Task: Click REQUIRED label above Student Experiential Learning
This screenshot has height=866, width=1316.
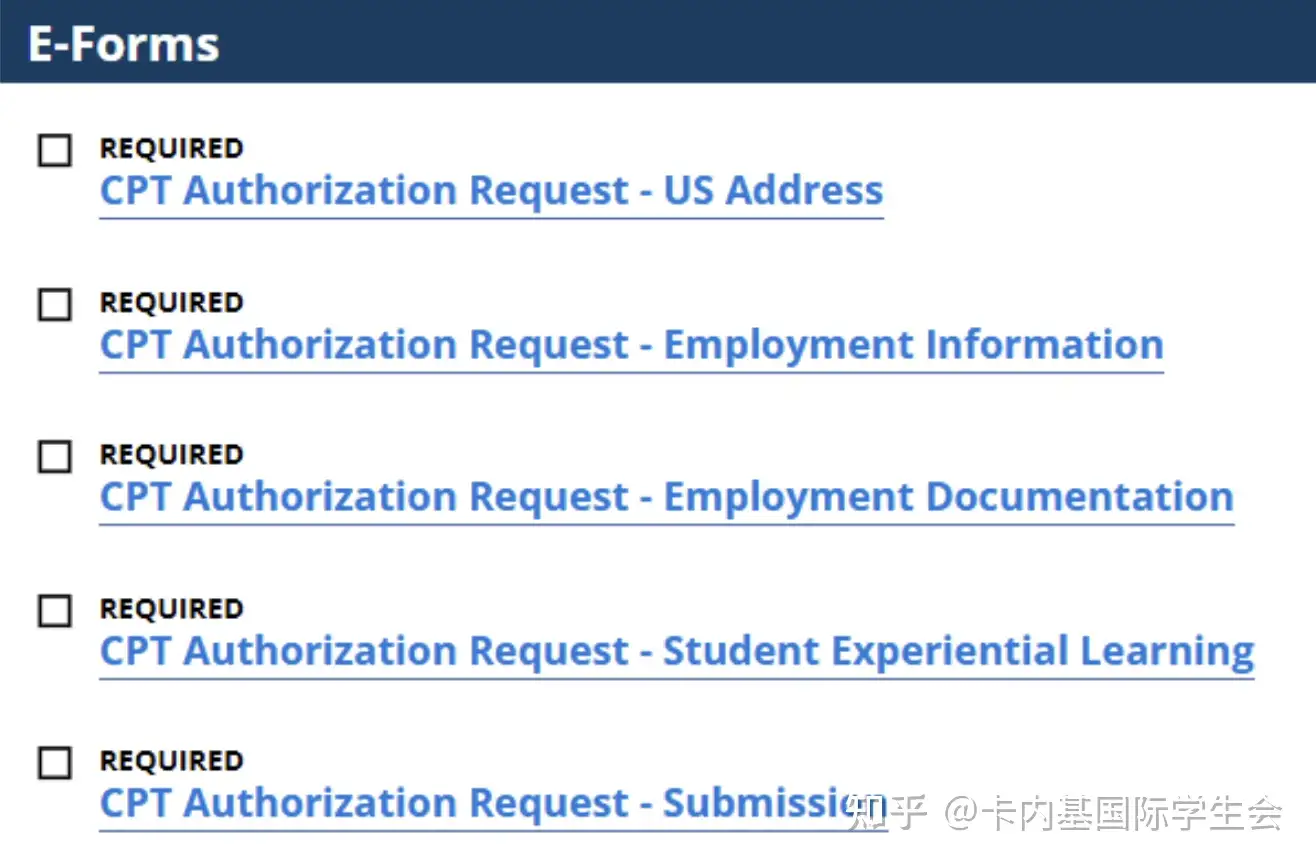Action: coord(171,608)
